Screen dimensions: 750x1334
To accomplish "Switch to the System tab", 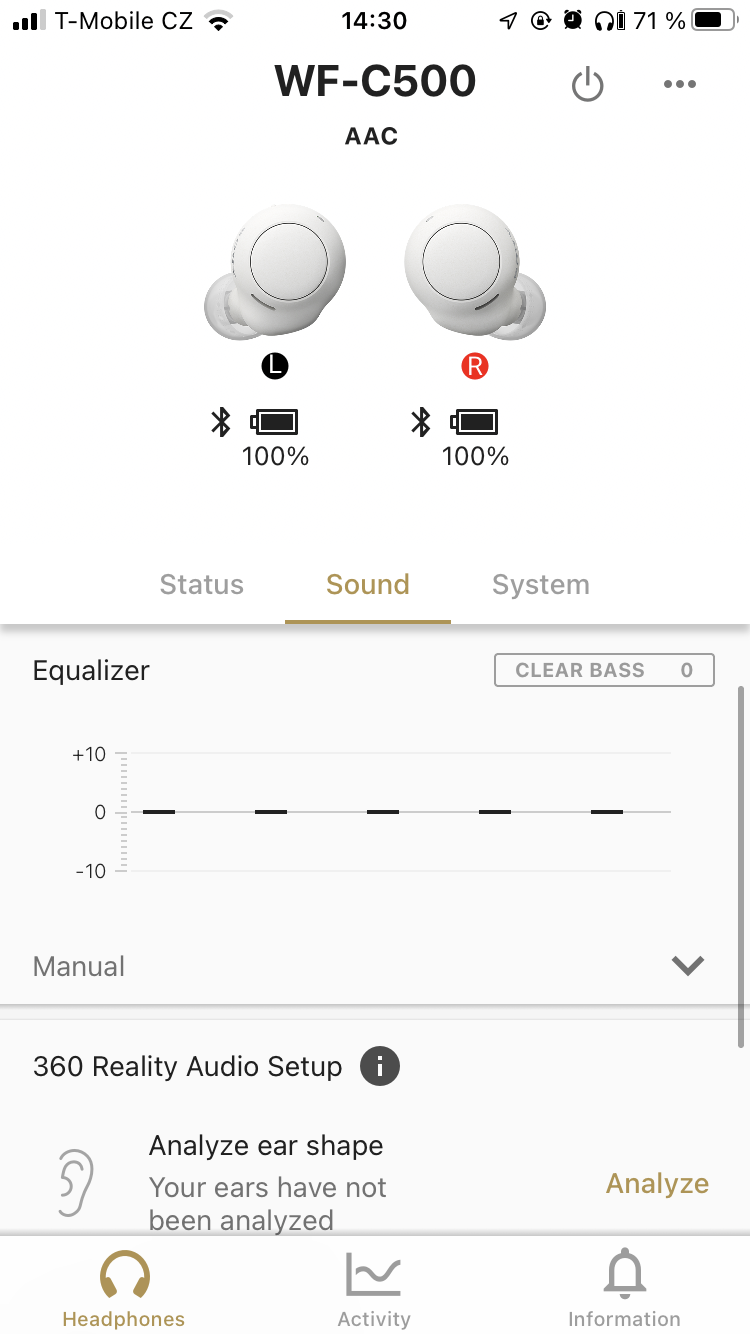I will point(541,585).
